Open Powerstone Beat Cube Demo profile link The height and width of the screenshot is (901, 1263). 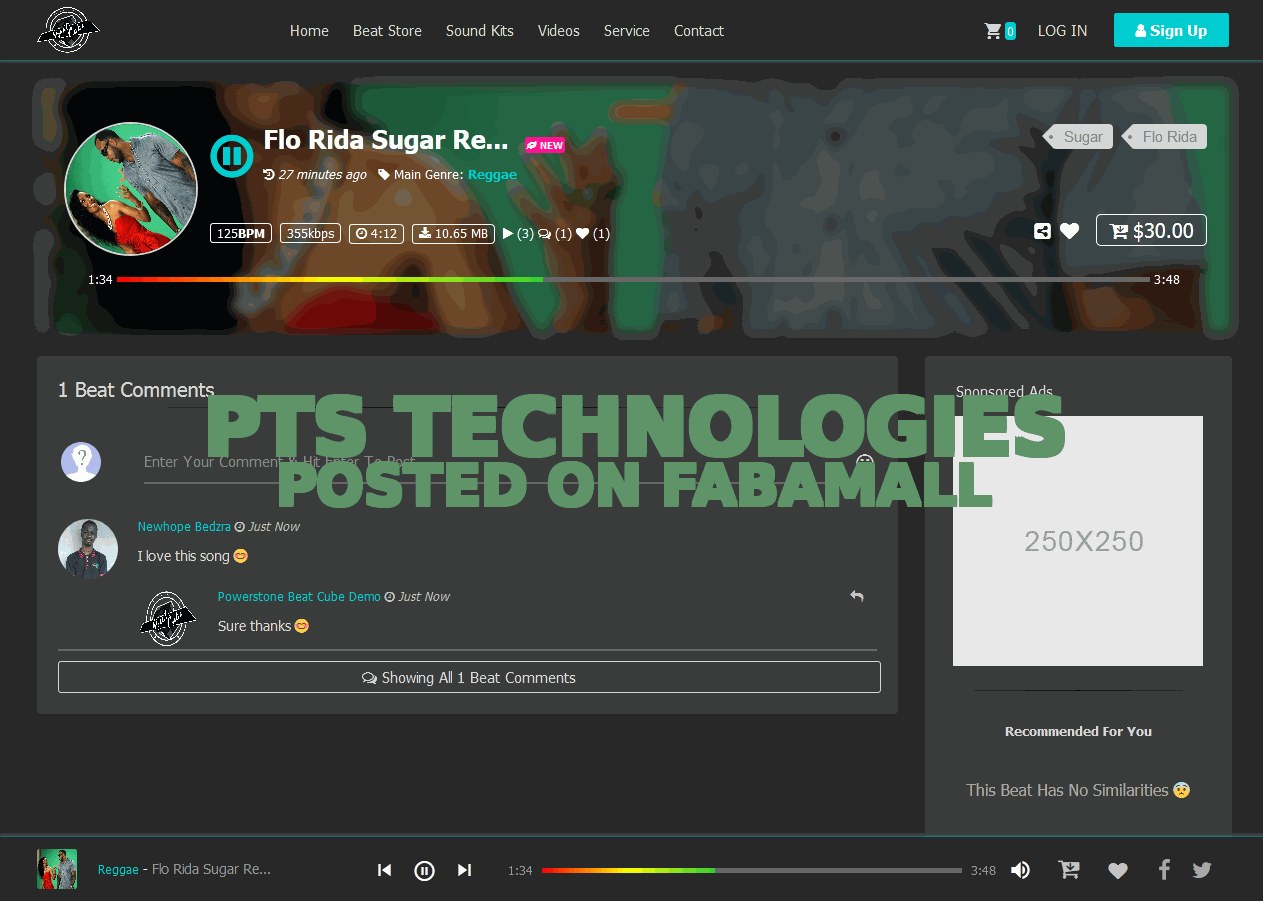[299, 597]
